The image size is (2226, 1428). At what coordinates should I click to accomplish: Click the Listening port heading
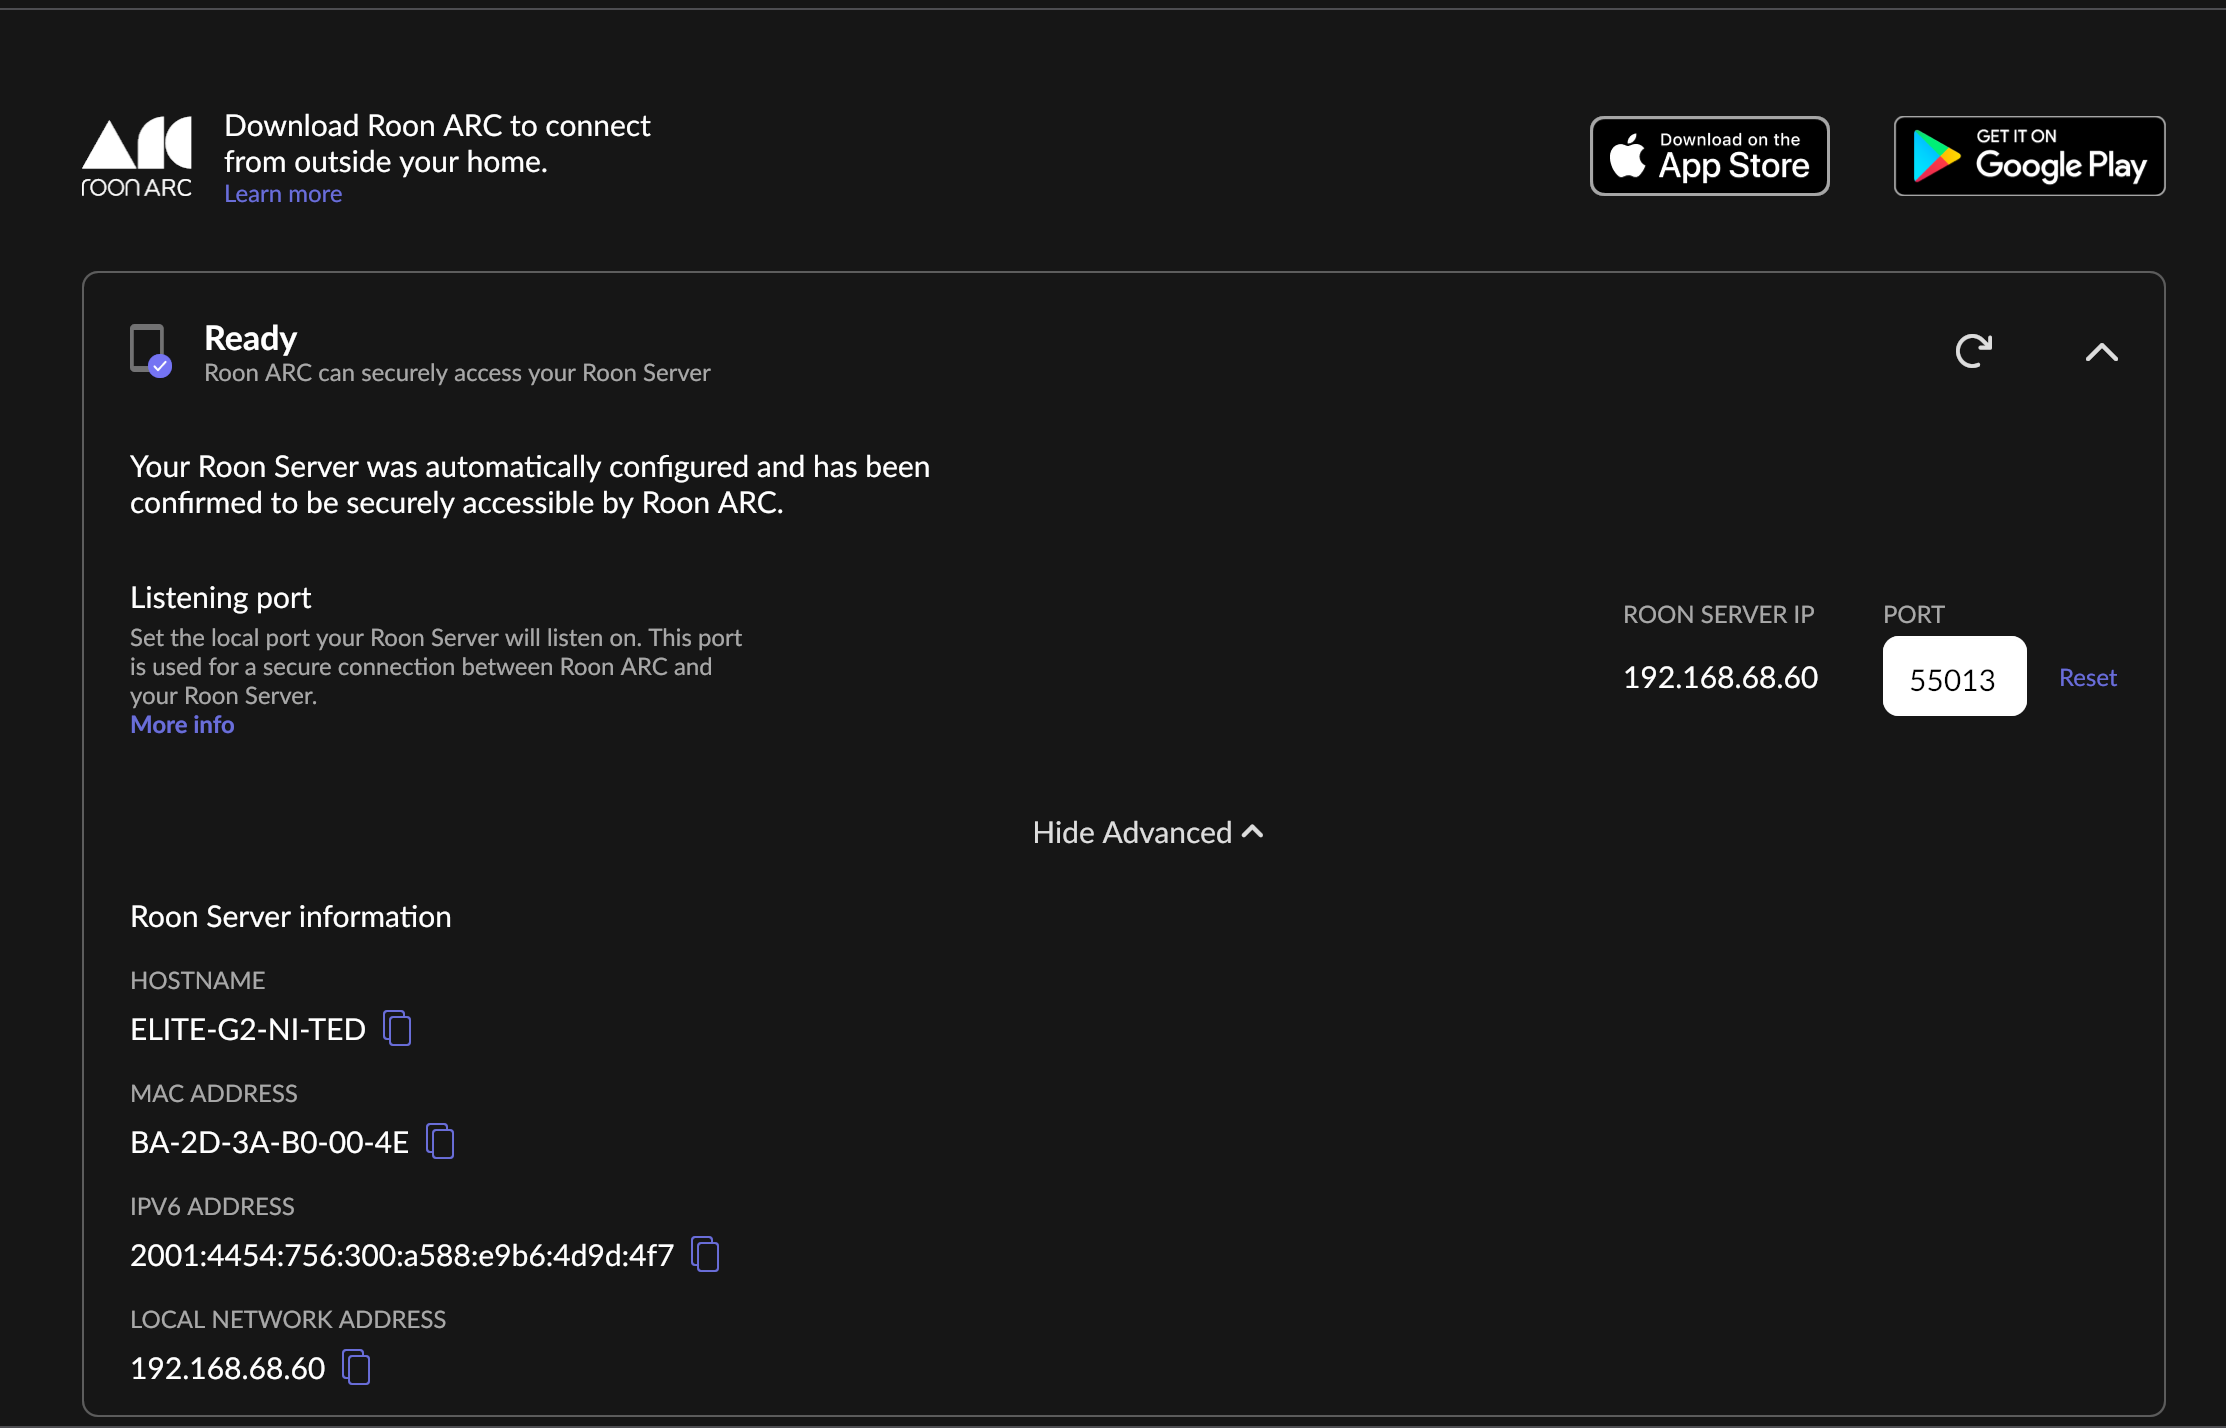coord(221,597)
